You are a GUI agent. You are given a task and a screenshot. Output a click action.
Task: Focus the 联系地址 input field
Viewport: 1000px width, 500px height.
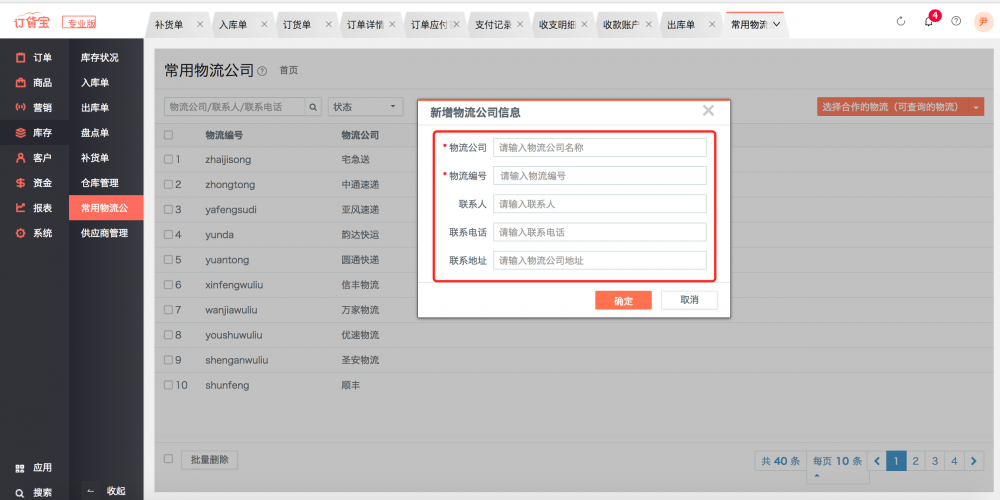click(x=599, y=260)
